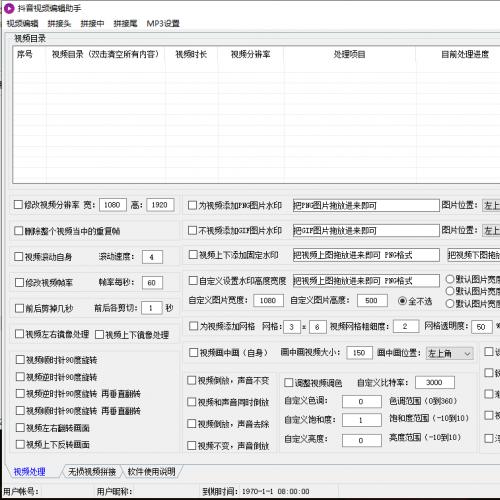Tick 视频和声音同时倒放 checkbox

(191, 402)
